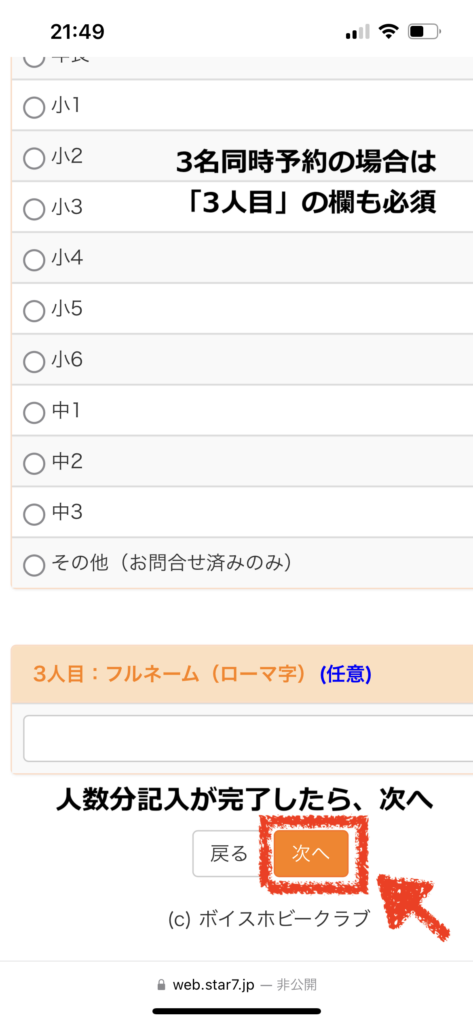This screenshot has width=473, height=1024.
Task: Select the 小2 grade option
Action: click(x=33, y=157)
